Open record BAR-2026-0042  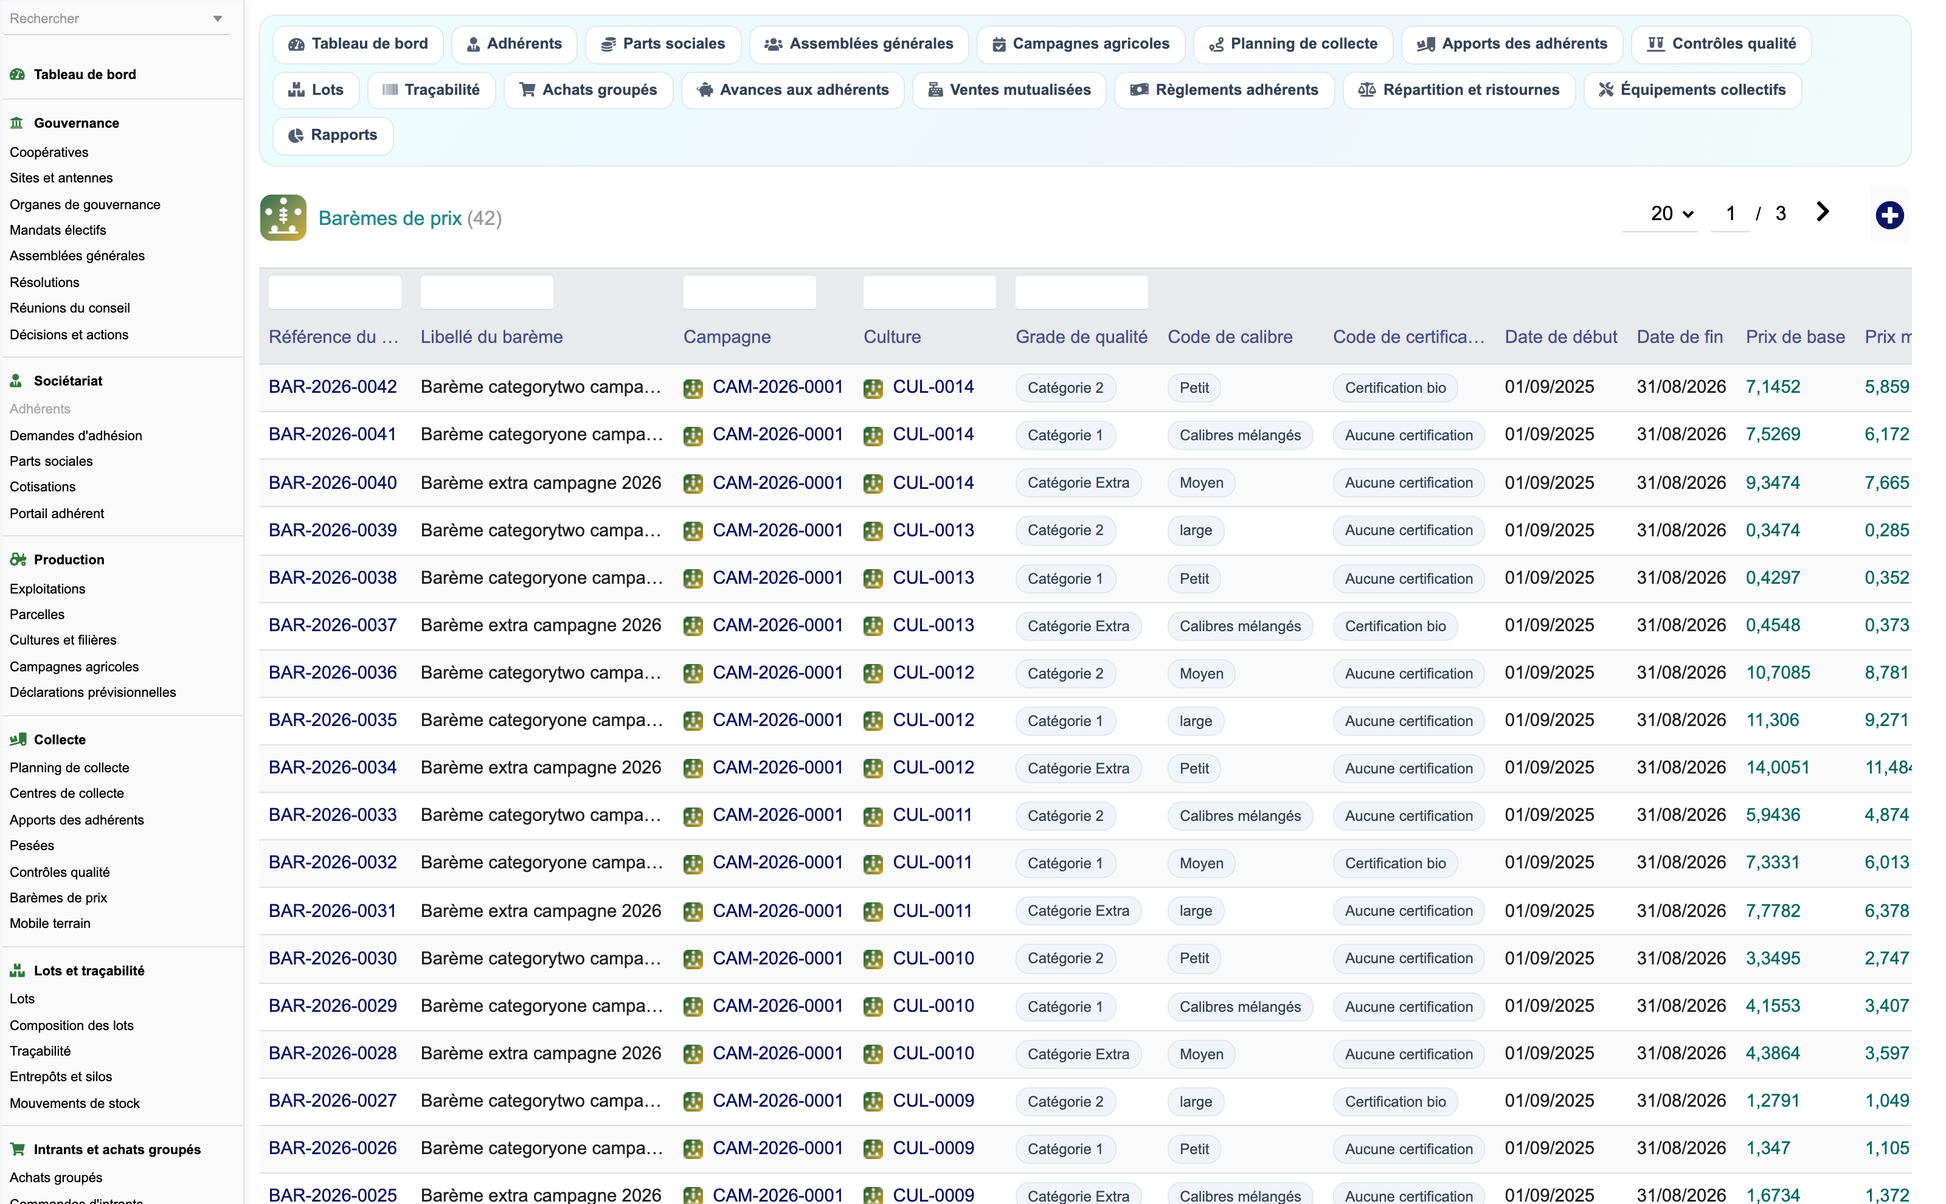[333, 387]
